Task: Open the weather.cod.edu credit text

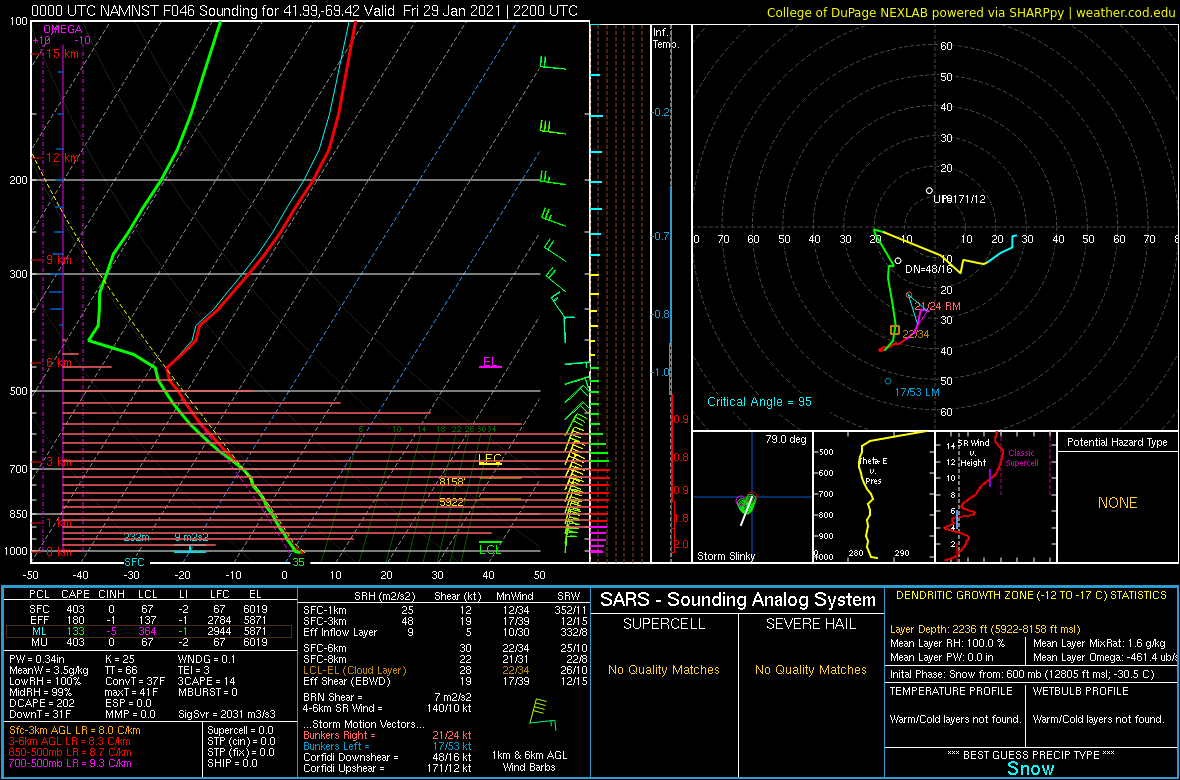Action: [1127, 13]
